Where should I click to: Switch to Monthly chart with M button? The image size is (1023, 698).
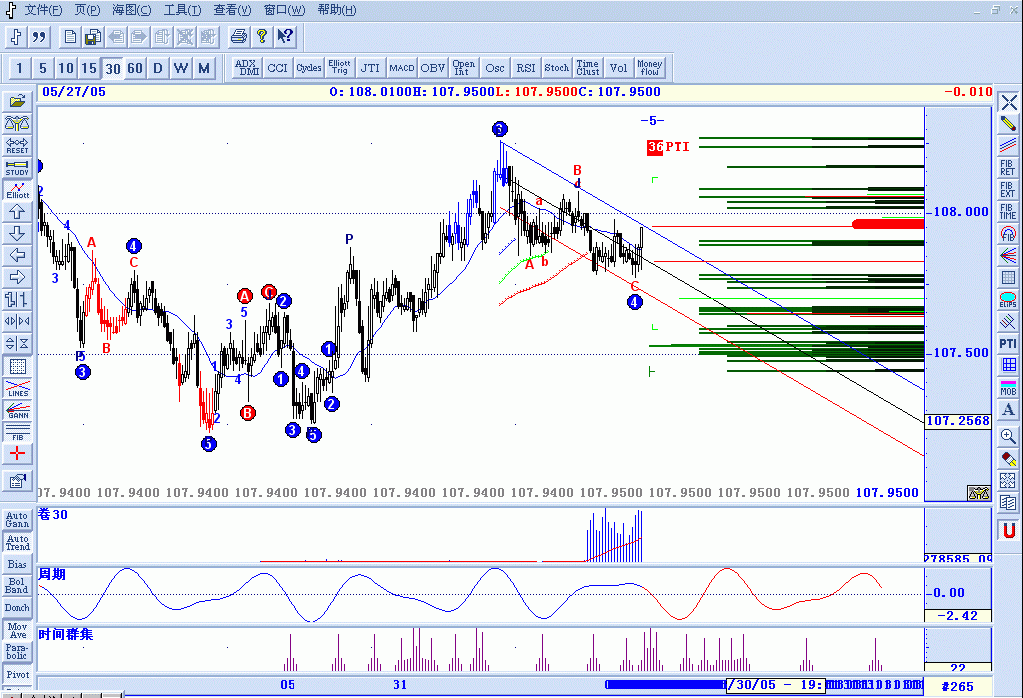(204, 68)
